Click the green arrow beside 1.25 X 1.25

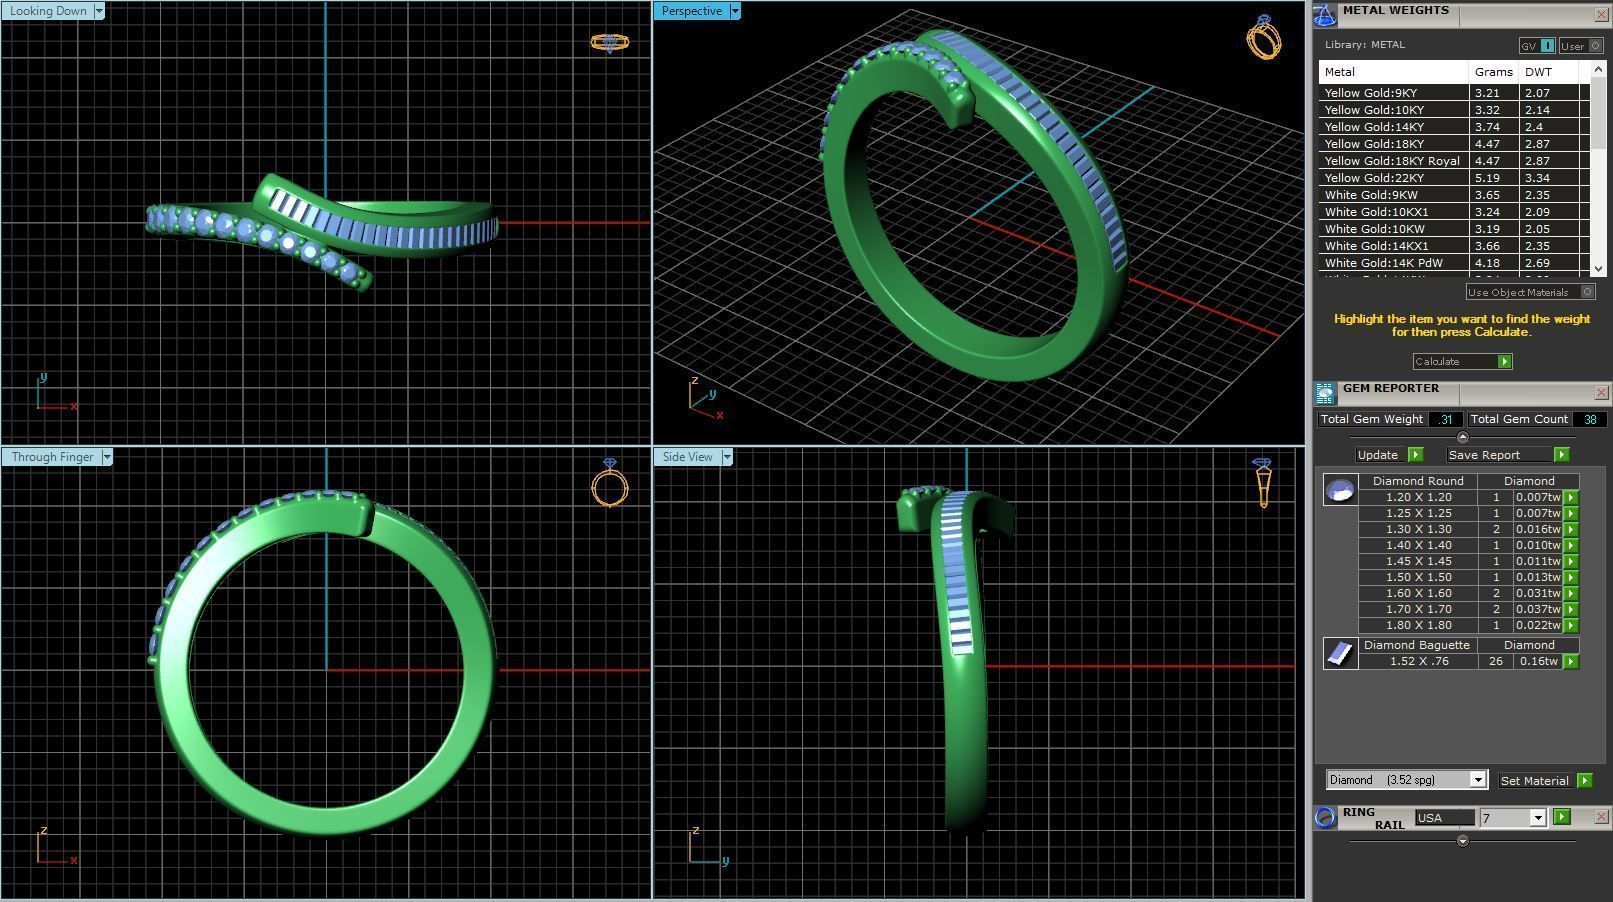tap(1571, 513)
